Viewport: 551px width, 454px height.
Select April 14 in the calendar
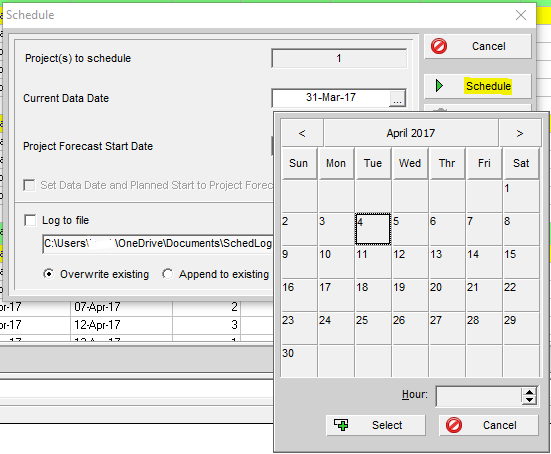(x=484, y=262)
